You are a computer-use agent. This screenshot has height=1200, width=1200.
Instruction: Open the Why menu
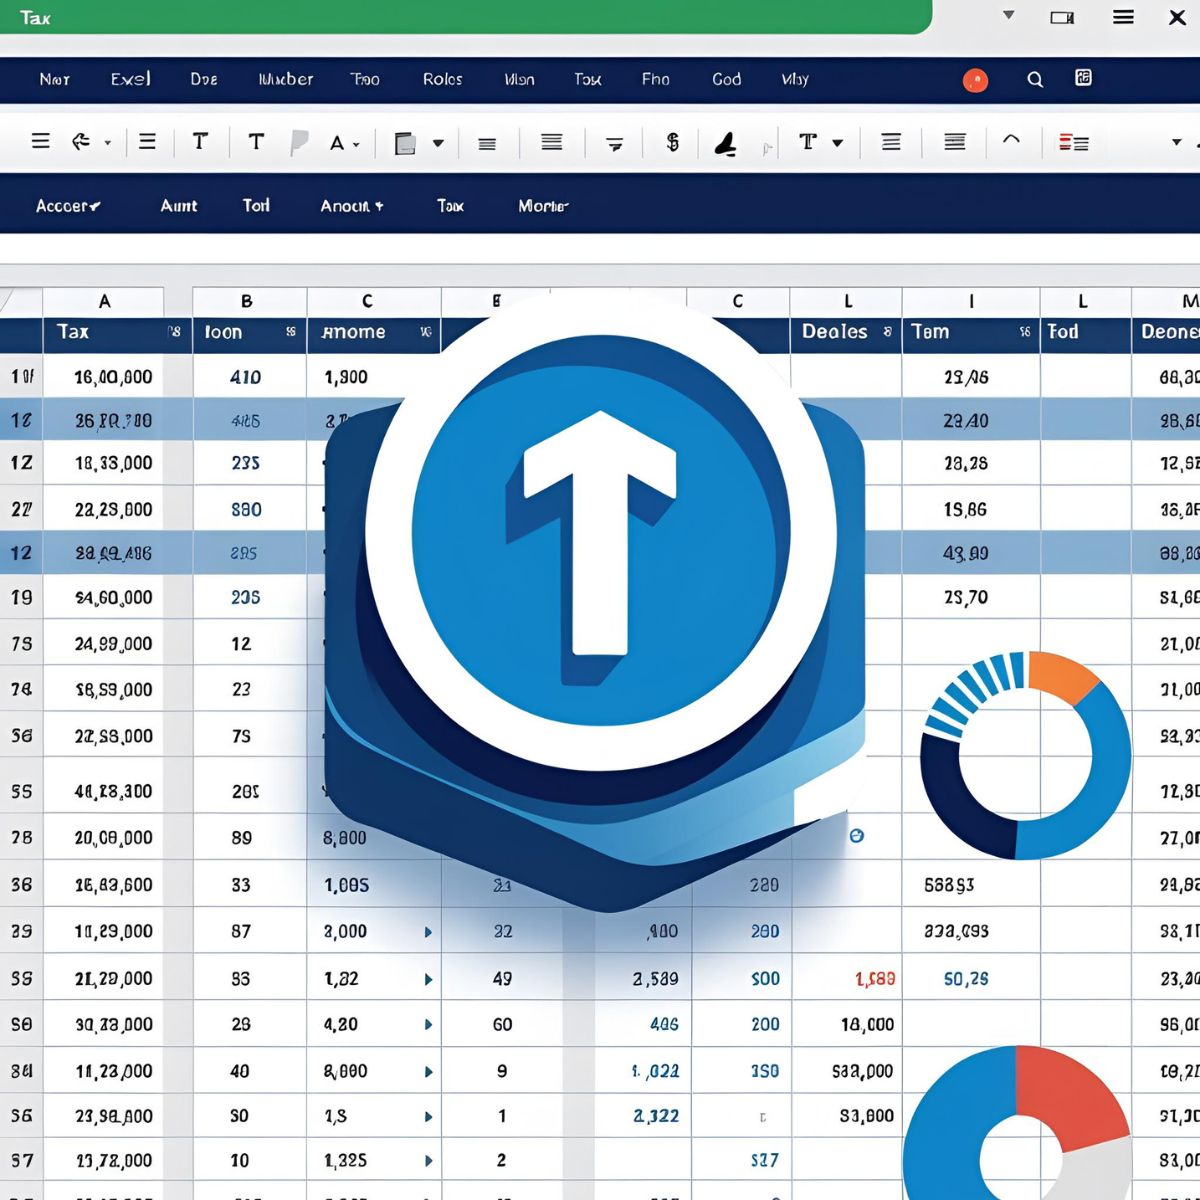click(x=795, y=79)
